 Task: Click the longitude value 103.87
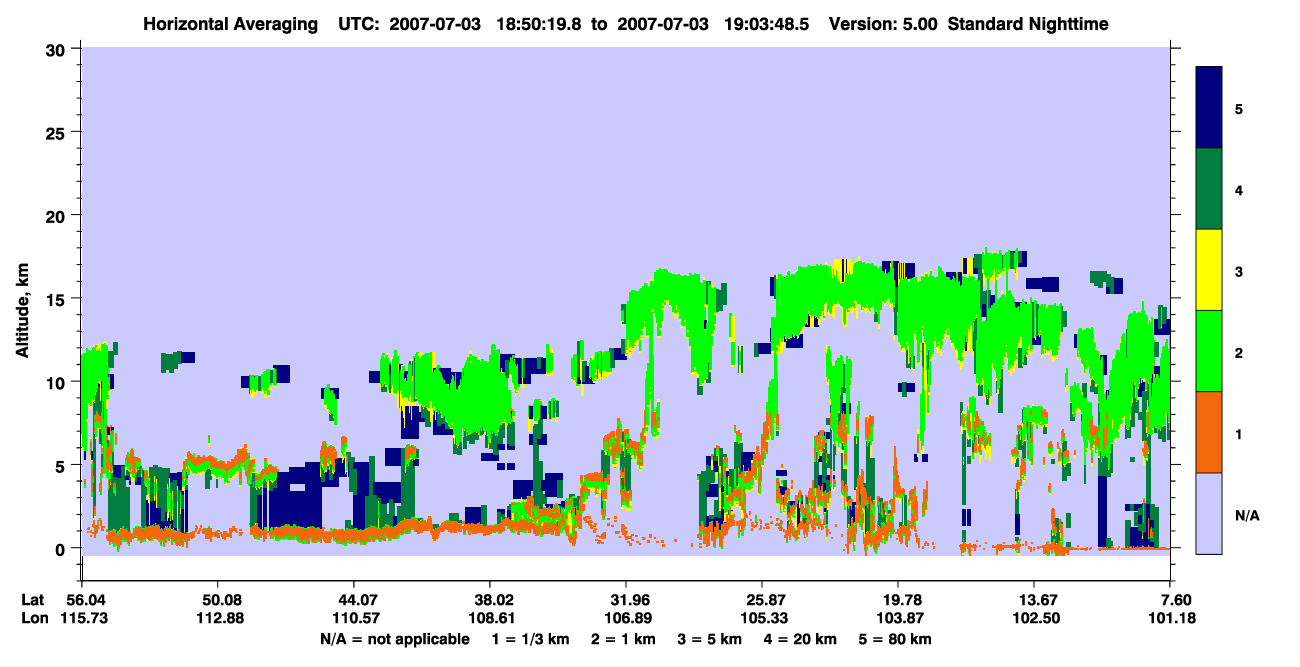click(x=898, y=618)
